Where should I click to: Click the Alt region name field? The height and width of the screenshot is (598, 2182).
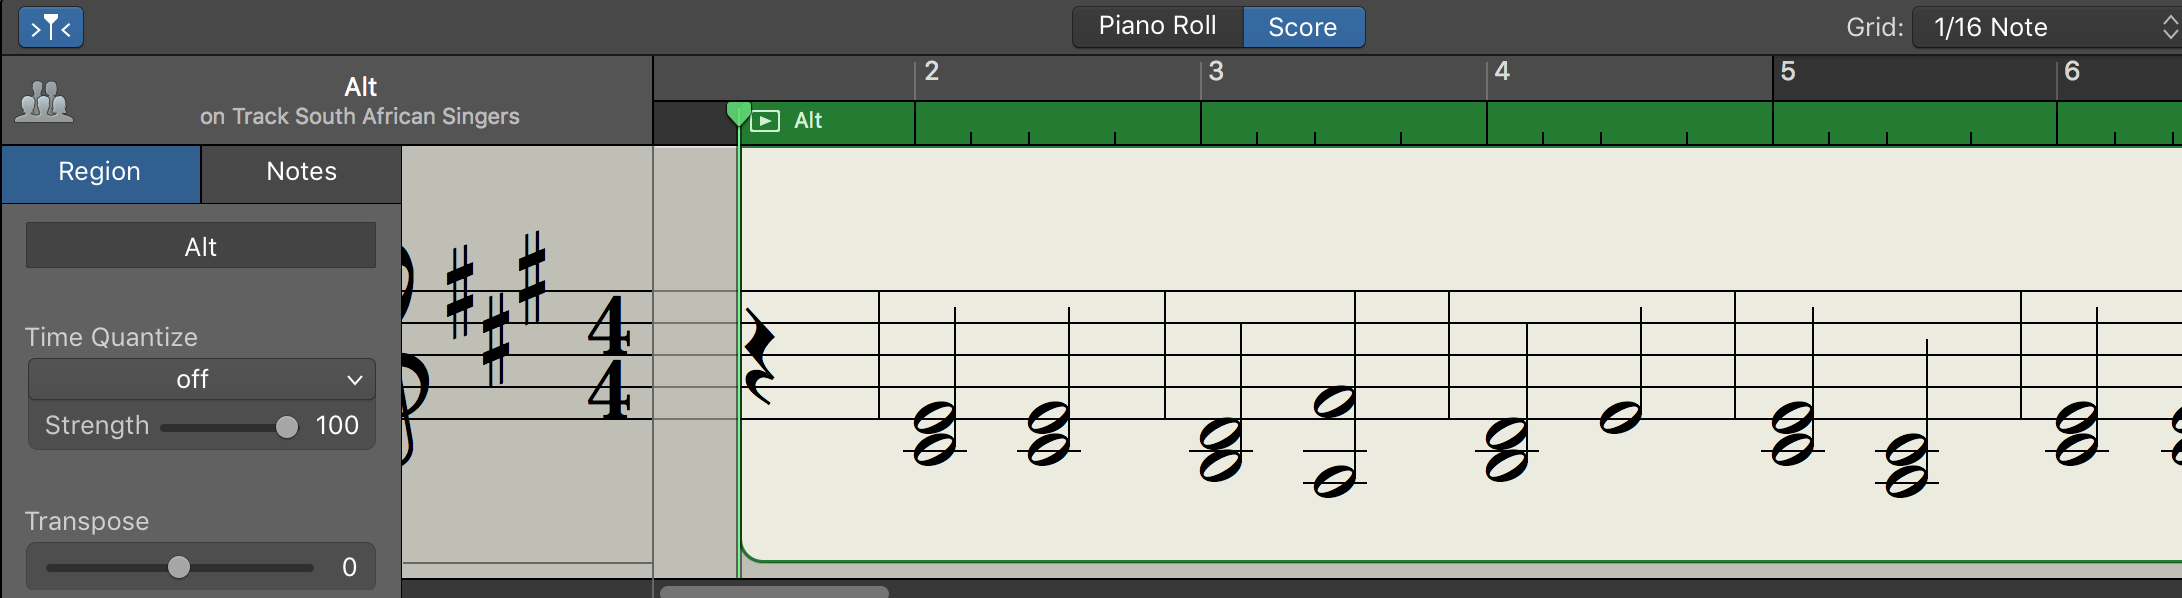(x=201, y=246)
